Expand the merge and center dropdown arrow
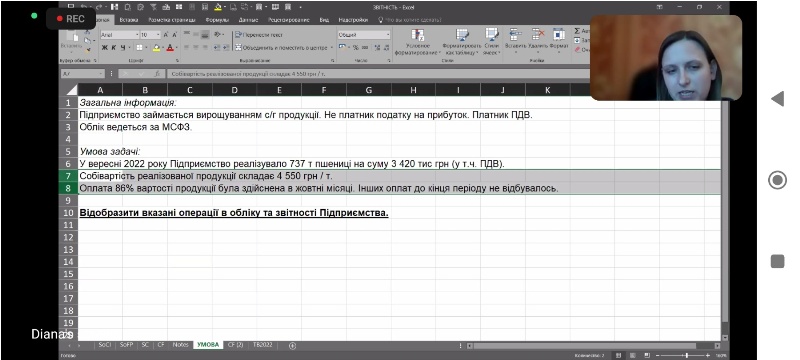The image size is (800, 360). click(x=332, y=47)
